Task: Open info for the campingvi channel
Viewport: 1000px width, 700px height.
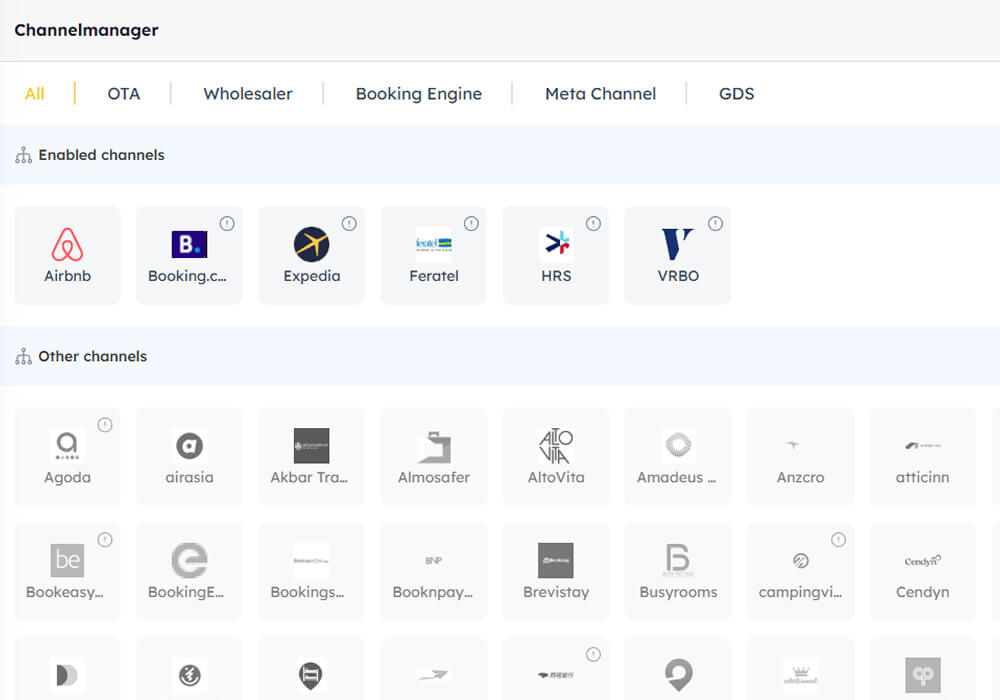Action: tap(837, 538)
